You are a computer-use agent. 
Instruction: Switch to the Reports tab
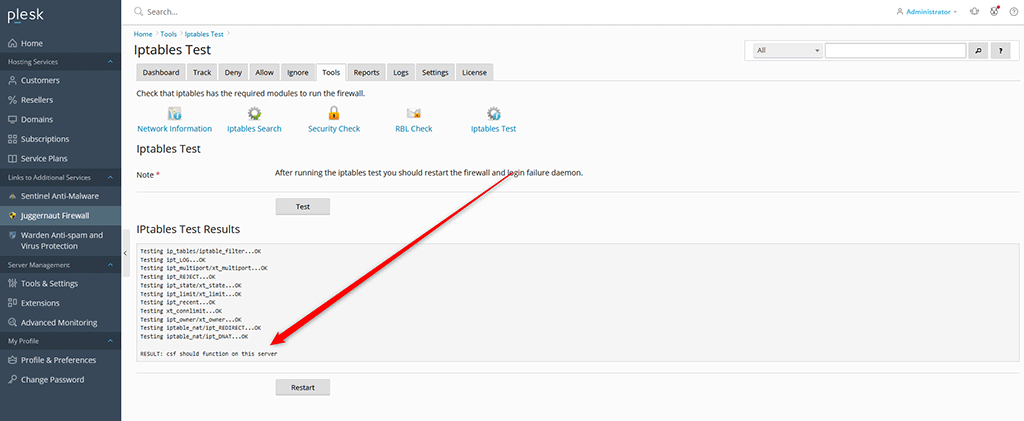click(367, 72)
